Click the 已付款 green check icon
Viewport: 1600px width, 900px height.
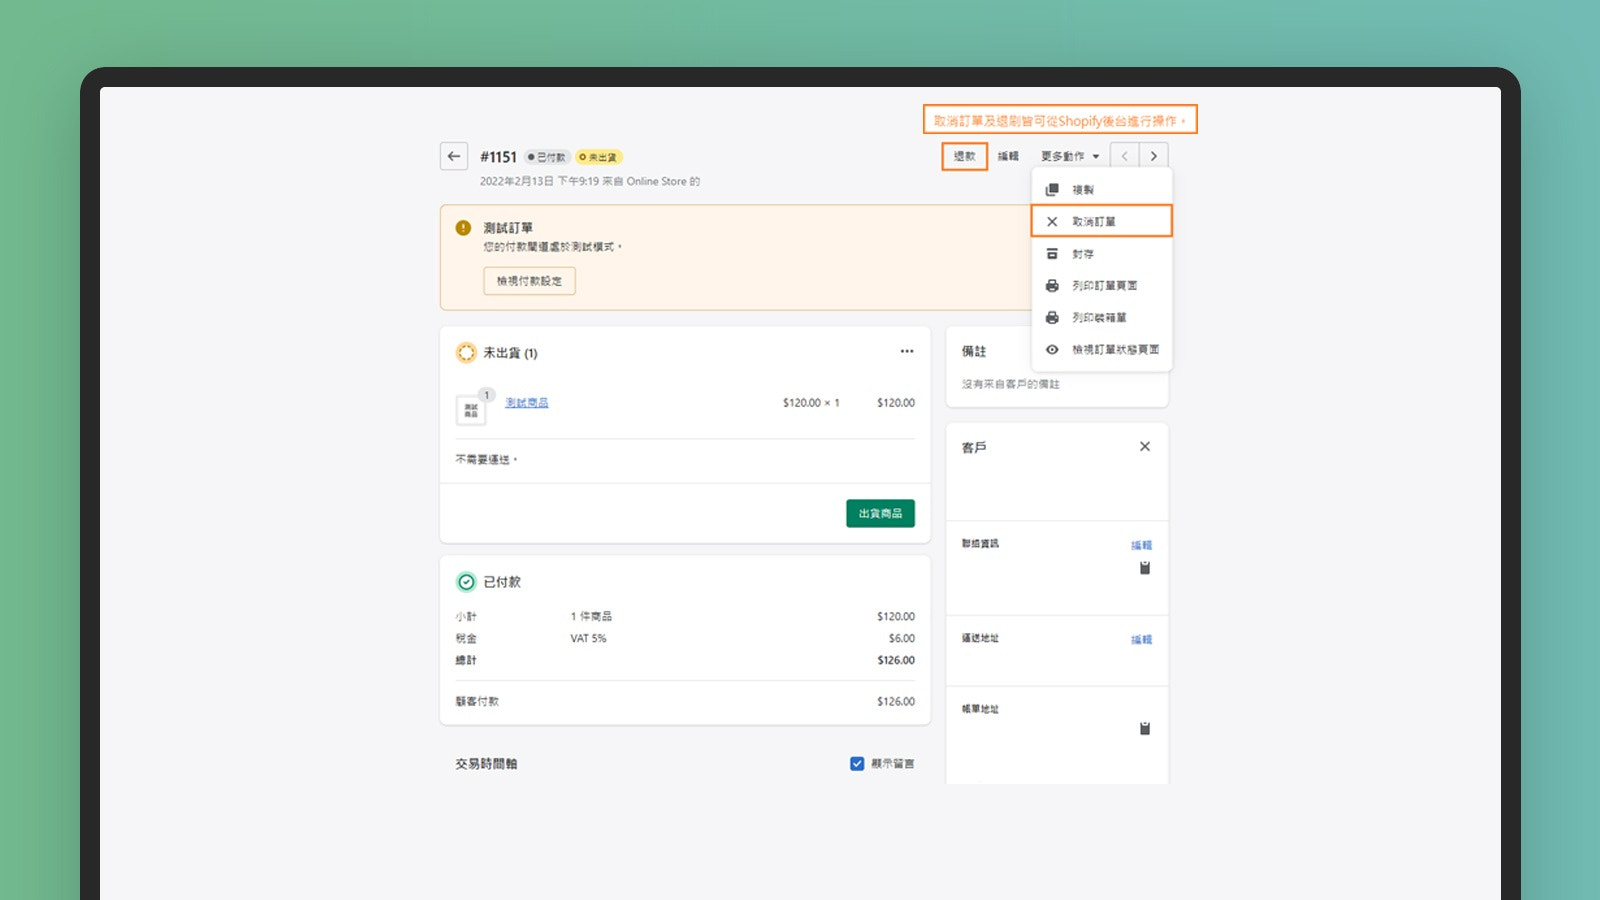coord(466,582)
